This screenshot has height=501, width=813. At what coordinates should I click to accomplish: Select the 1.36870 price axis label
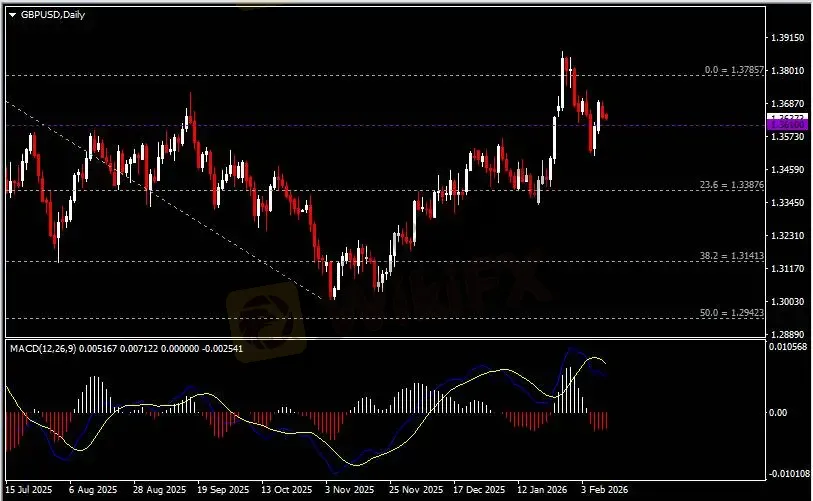pos(788,104)
